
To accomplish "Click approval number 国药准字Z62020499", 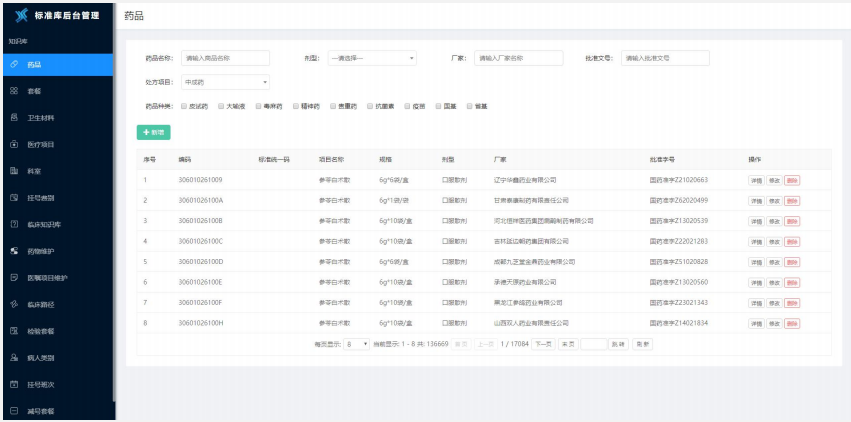I will [x=678, y=200].
